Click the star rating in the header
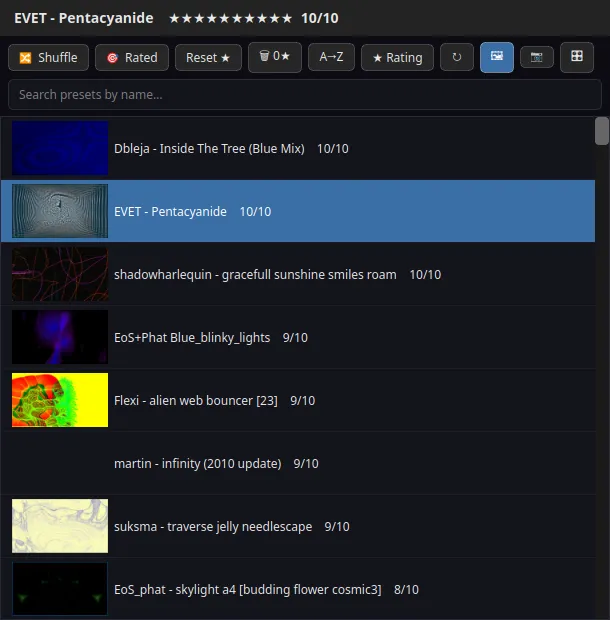 tap(230, 18)
